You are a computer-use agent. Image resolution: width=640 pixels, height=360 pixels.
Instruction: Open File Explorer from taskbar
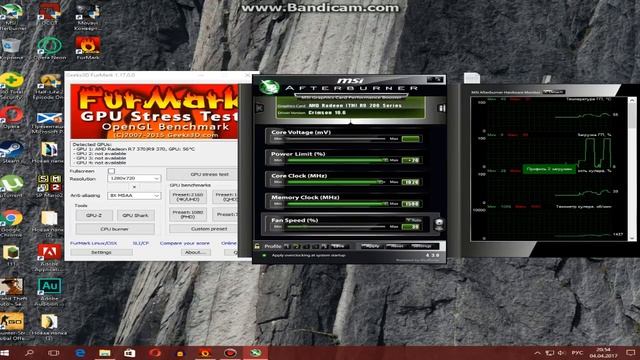pyautogui.click(x=104, y=352)
